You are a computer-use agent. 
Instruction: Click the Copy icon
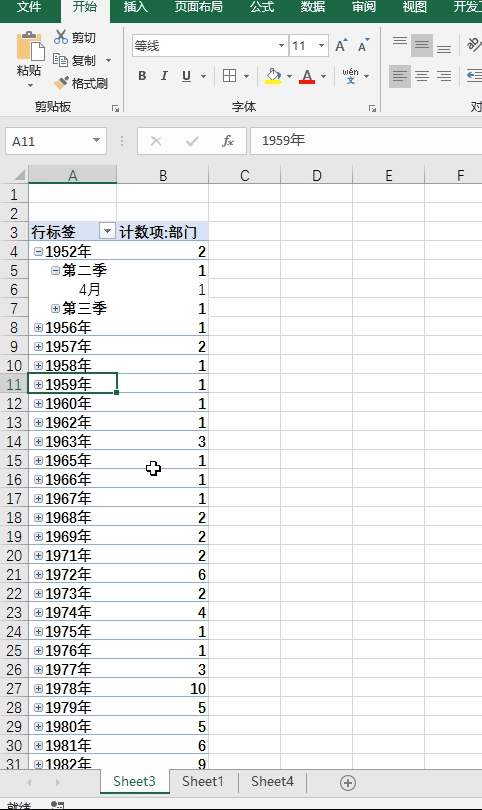(60, 60)
